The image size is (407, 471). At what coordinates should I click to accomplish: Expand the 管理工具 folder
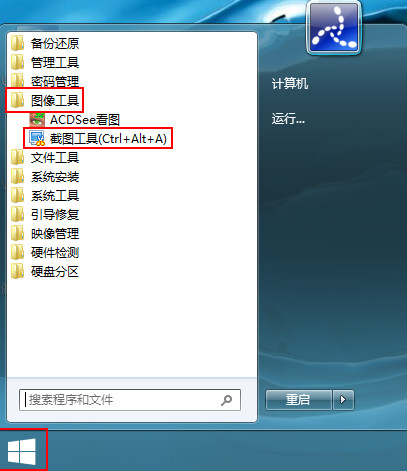click(x=45, y=62)
